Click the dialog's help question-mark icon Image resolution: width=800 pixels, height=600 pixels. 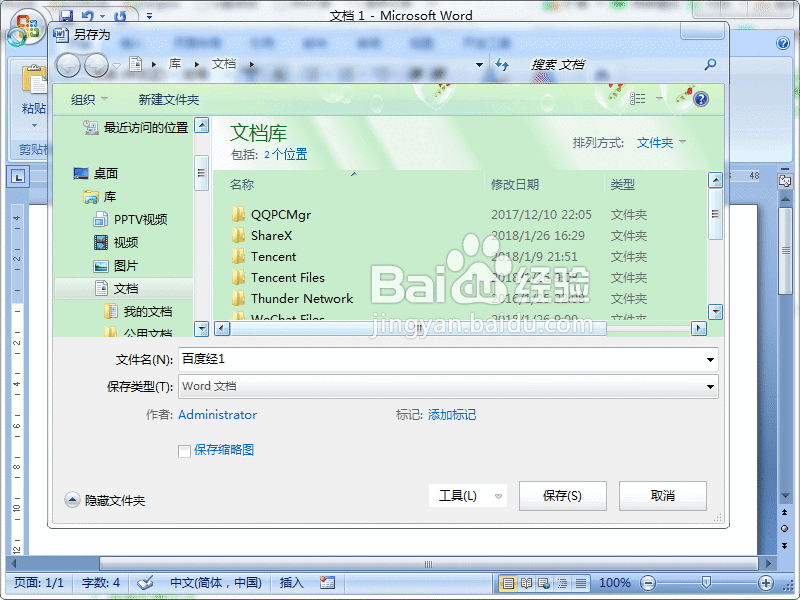coord(701,99)
